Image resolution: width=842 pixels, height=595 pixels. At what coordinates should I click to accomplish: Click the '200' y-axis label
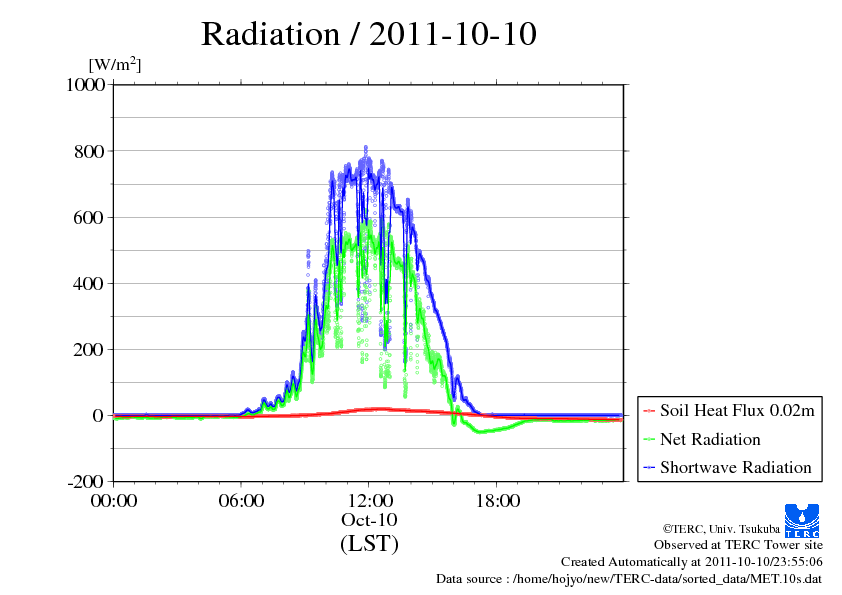89,350
